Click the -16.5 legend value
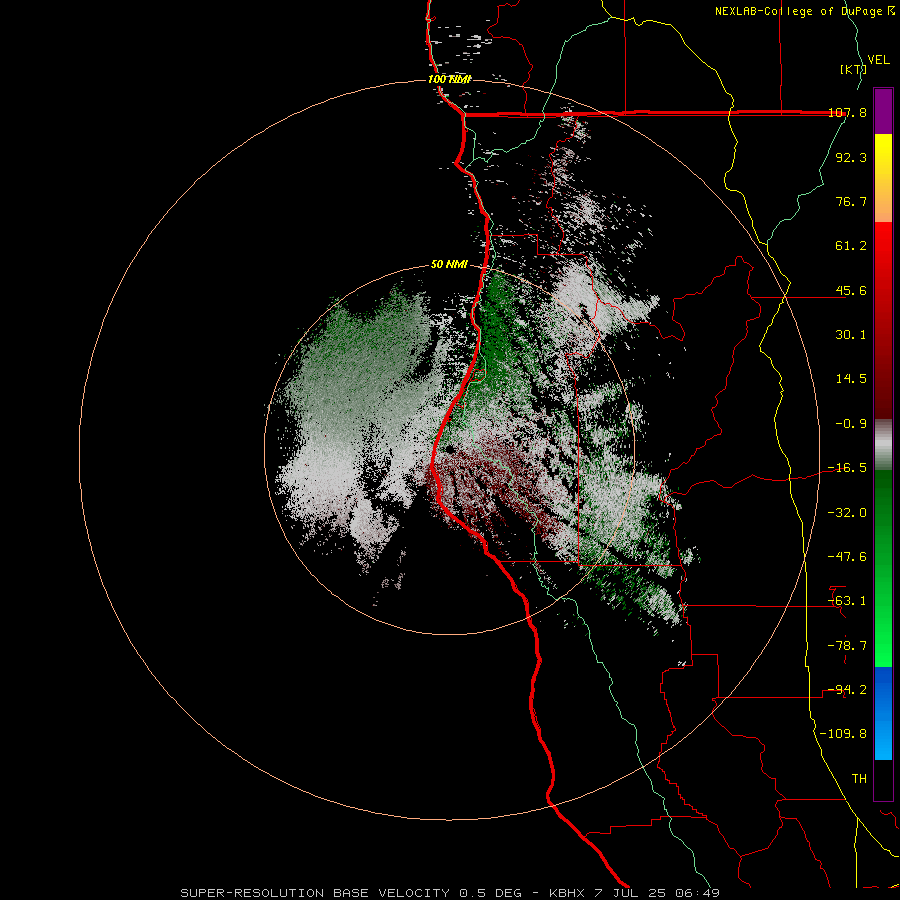The height and width of the screenshot is (900, 900). point(847,468)
